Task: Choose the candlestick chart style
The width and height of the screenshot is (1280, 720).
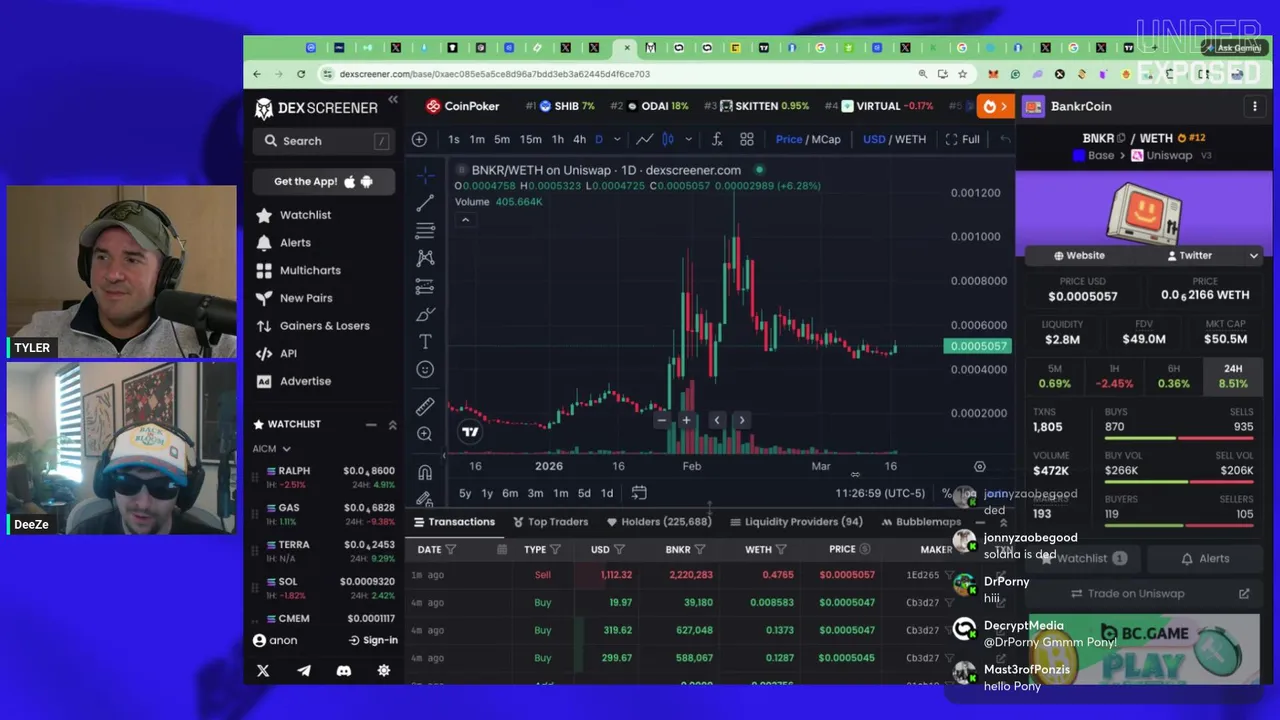Action: pos(668,139)
